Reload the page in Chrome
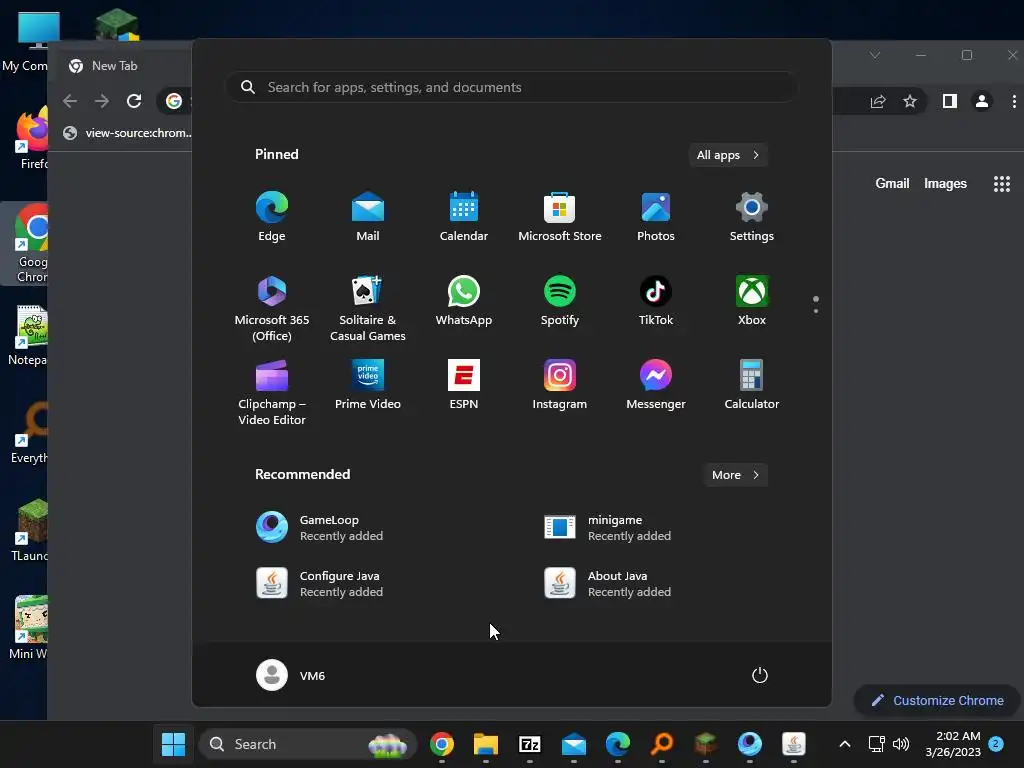 pos(134,101)
